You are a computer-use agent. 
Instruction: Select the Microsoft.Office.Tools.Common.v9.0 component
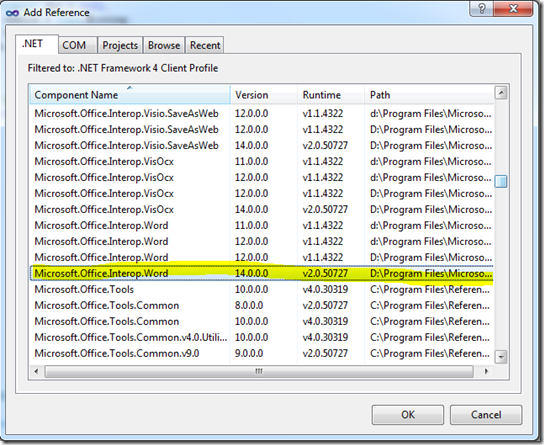(x=262, y=353)
